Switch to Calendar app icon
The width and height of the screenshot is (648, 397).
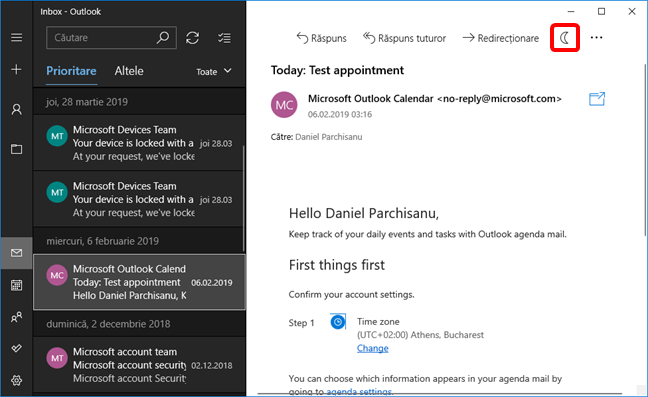17,285
